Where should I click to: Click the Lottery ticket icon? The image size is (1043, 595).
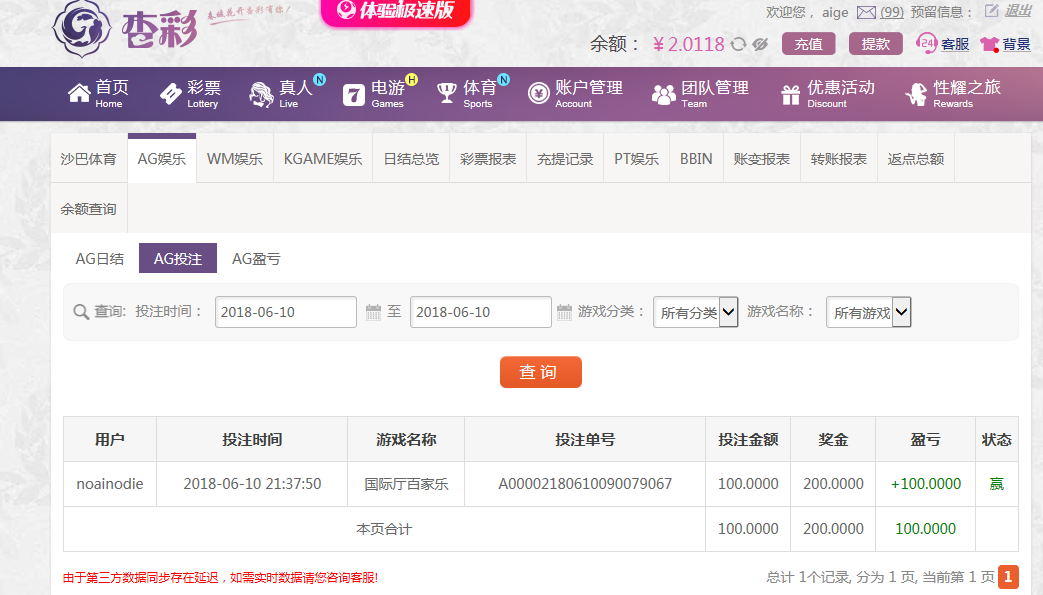click(170, 94)
